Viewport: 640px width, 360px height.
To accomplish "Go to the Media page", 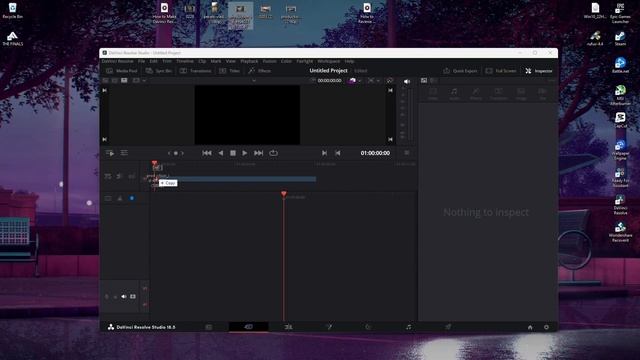I will coord(209,327).
